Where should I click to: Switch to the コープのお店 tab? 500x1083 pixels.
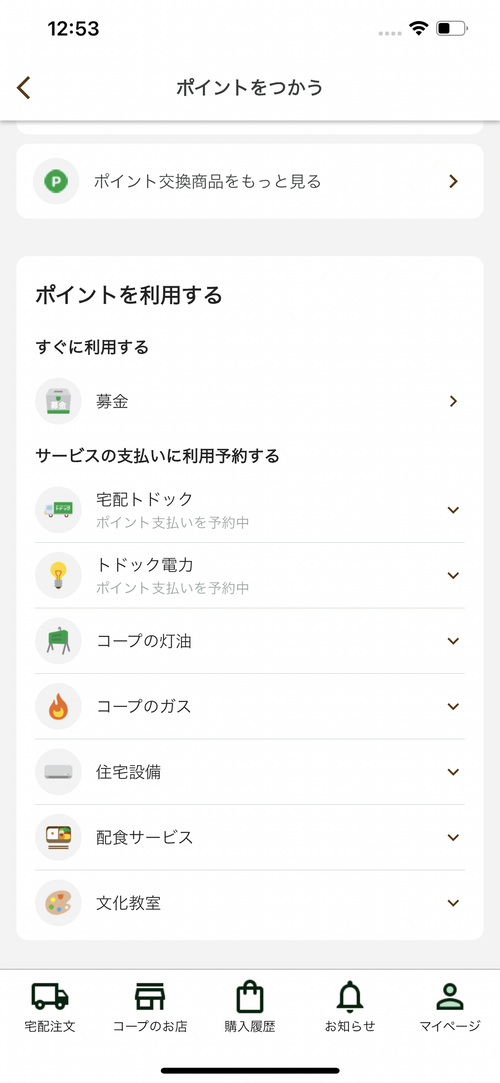point(150,1007)
